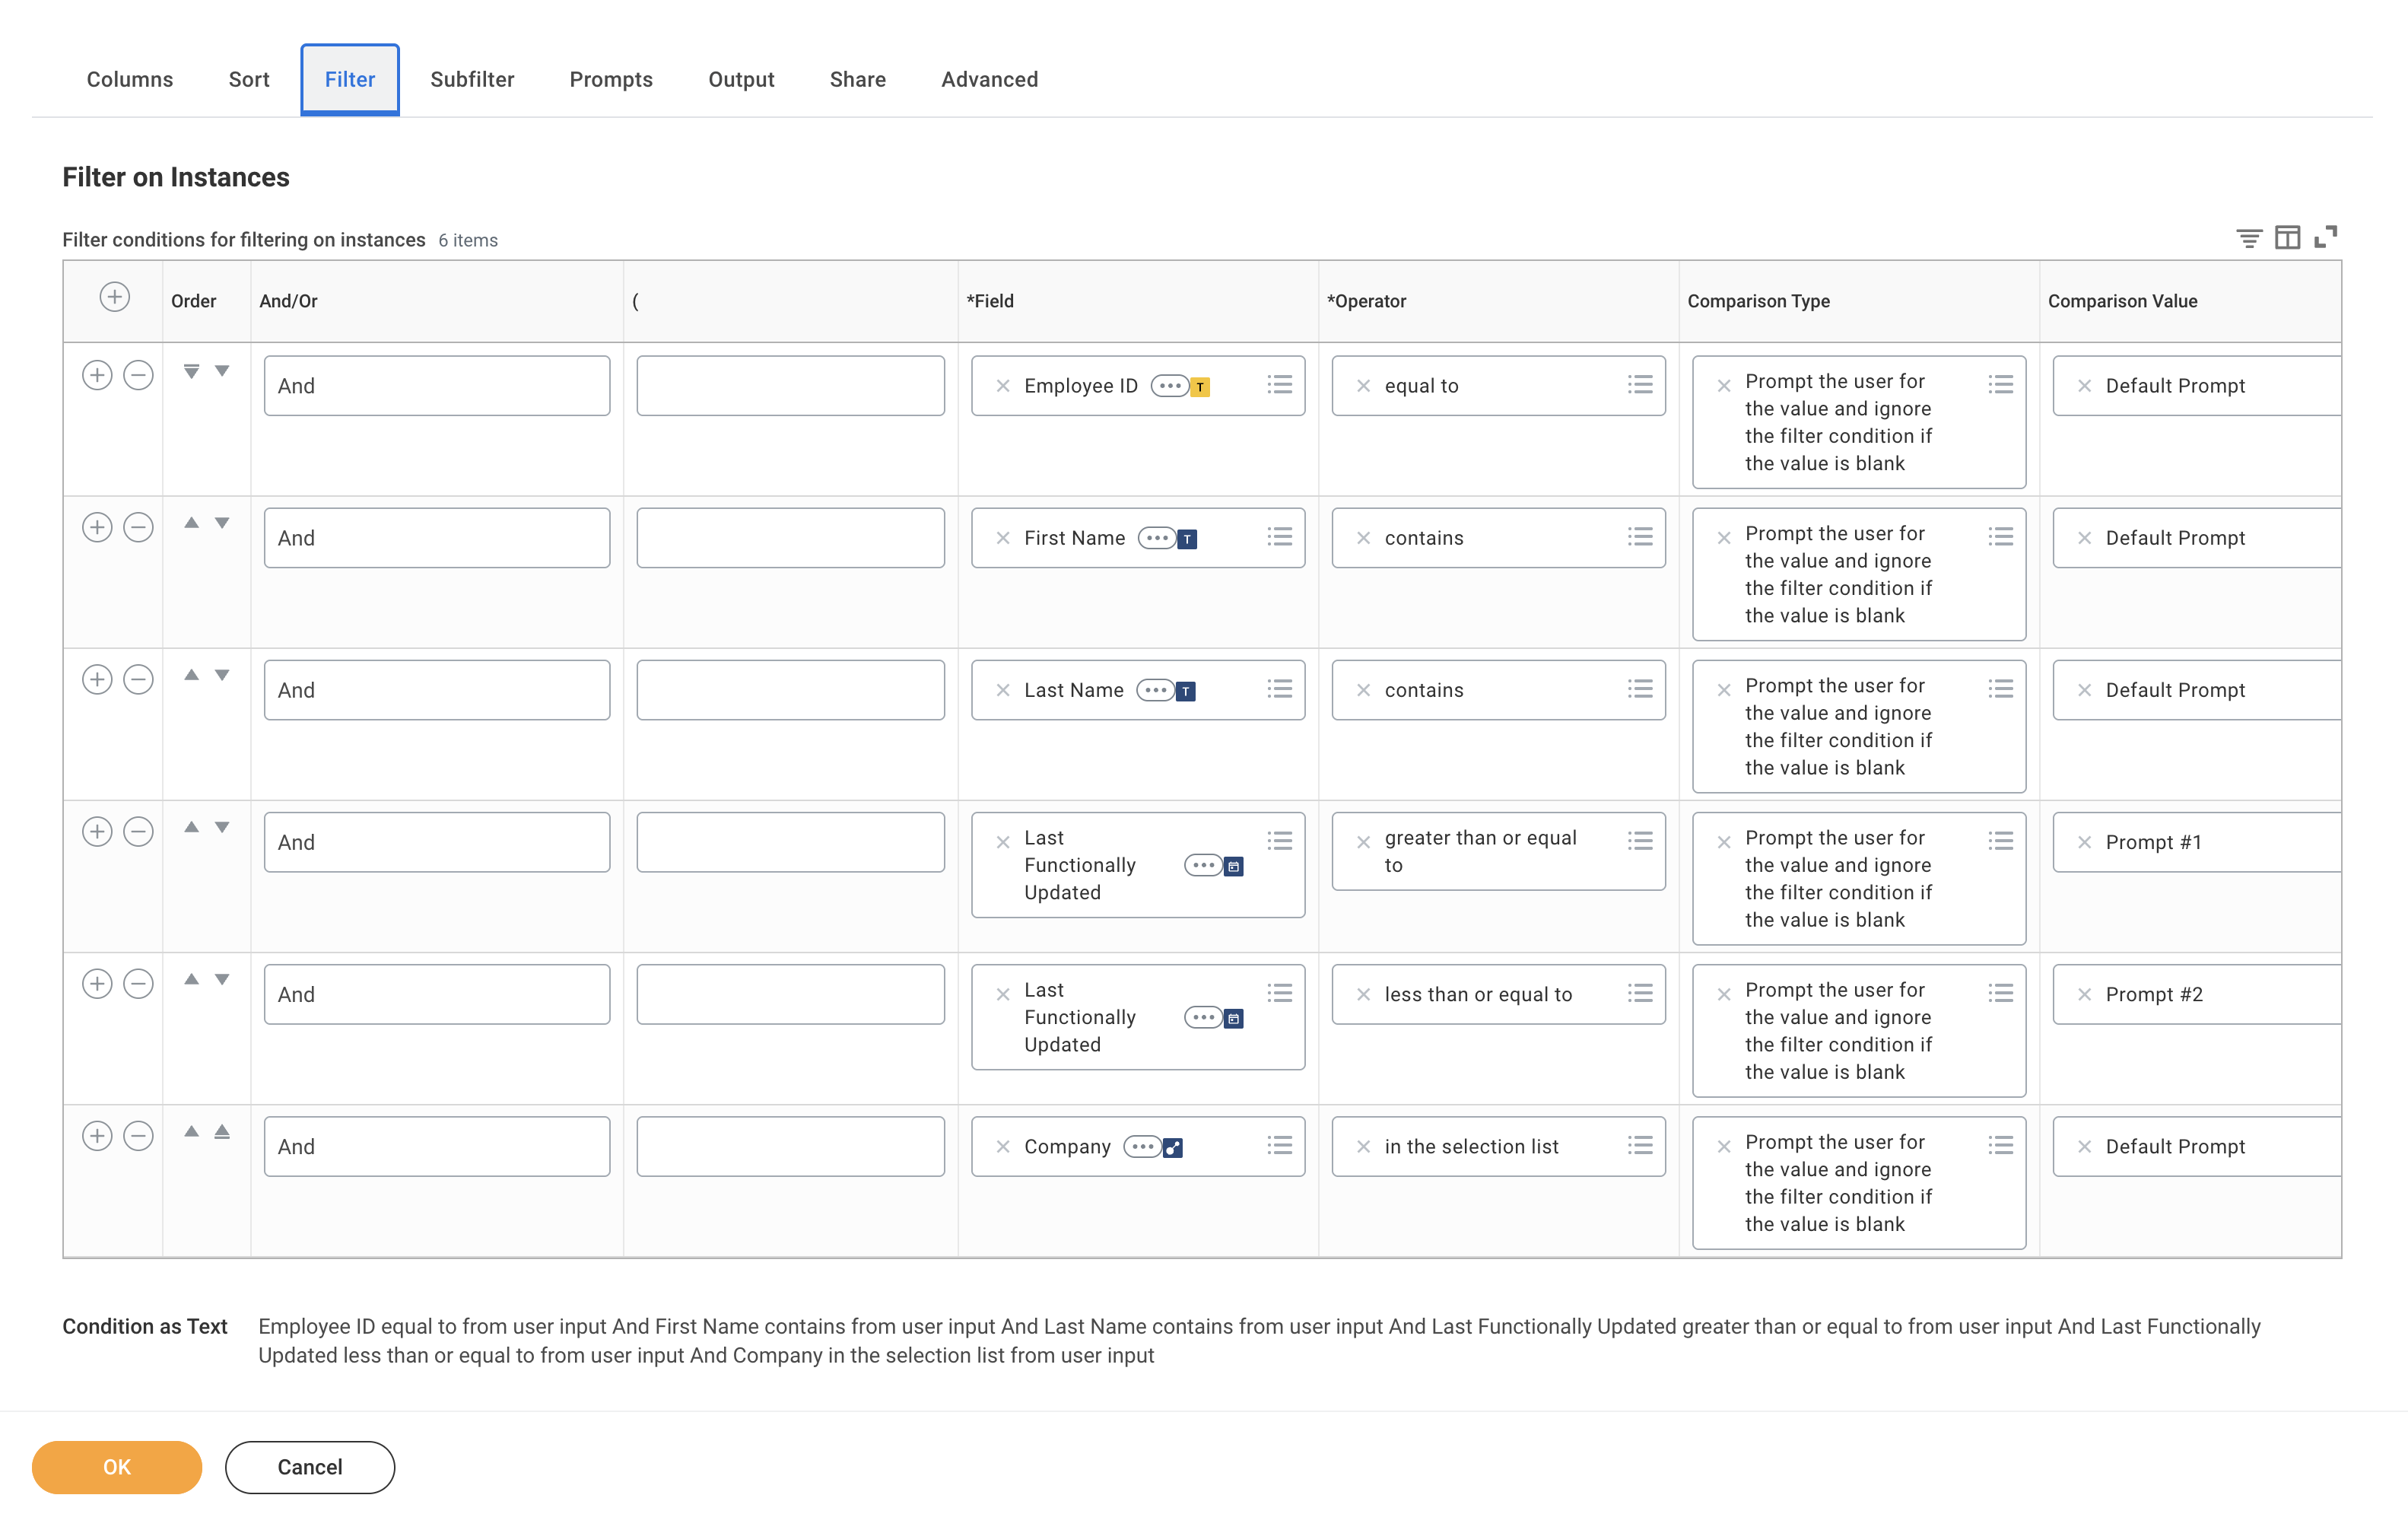Click And/Or field in Employee ID row
The height and width of the screenshot is (1514, 2408).
pos(437,386)
